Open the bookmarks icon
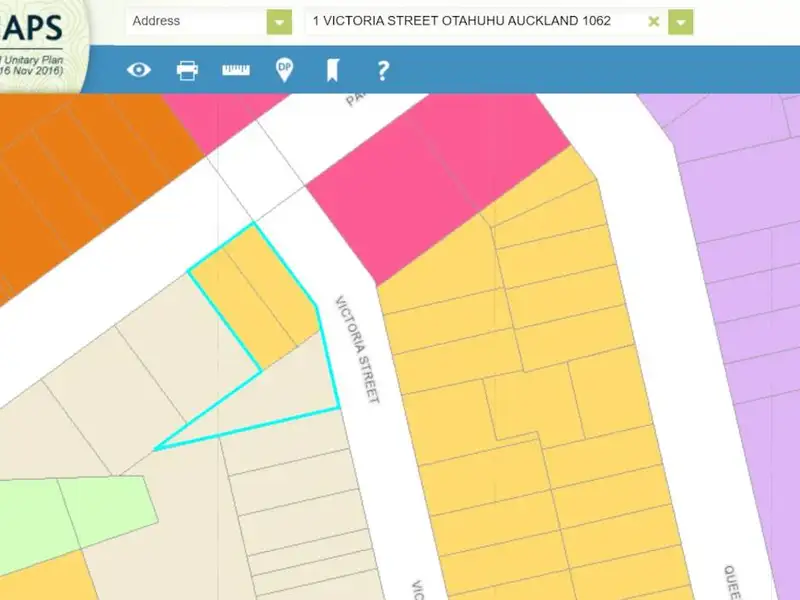 333,70
